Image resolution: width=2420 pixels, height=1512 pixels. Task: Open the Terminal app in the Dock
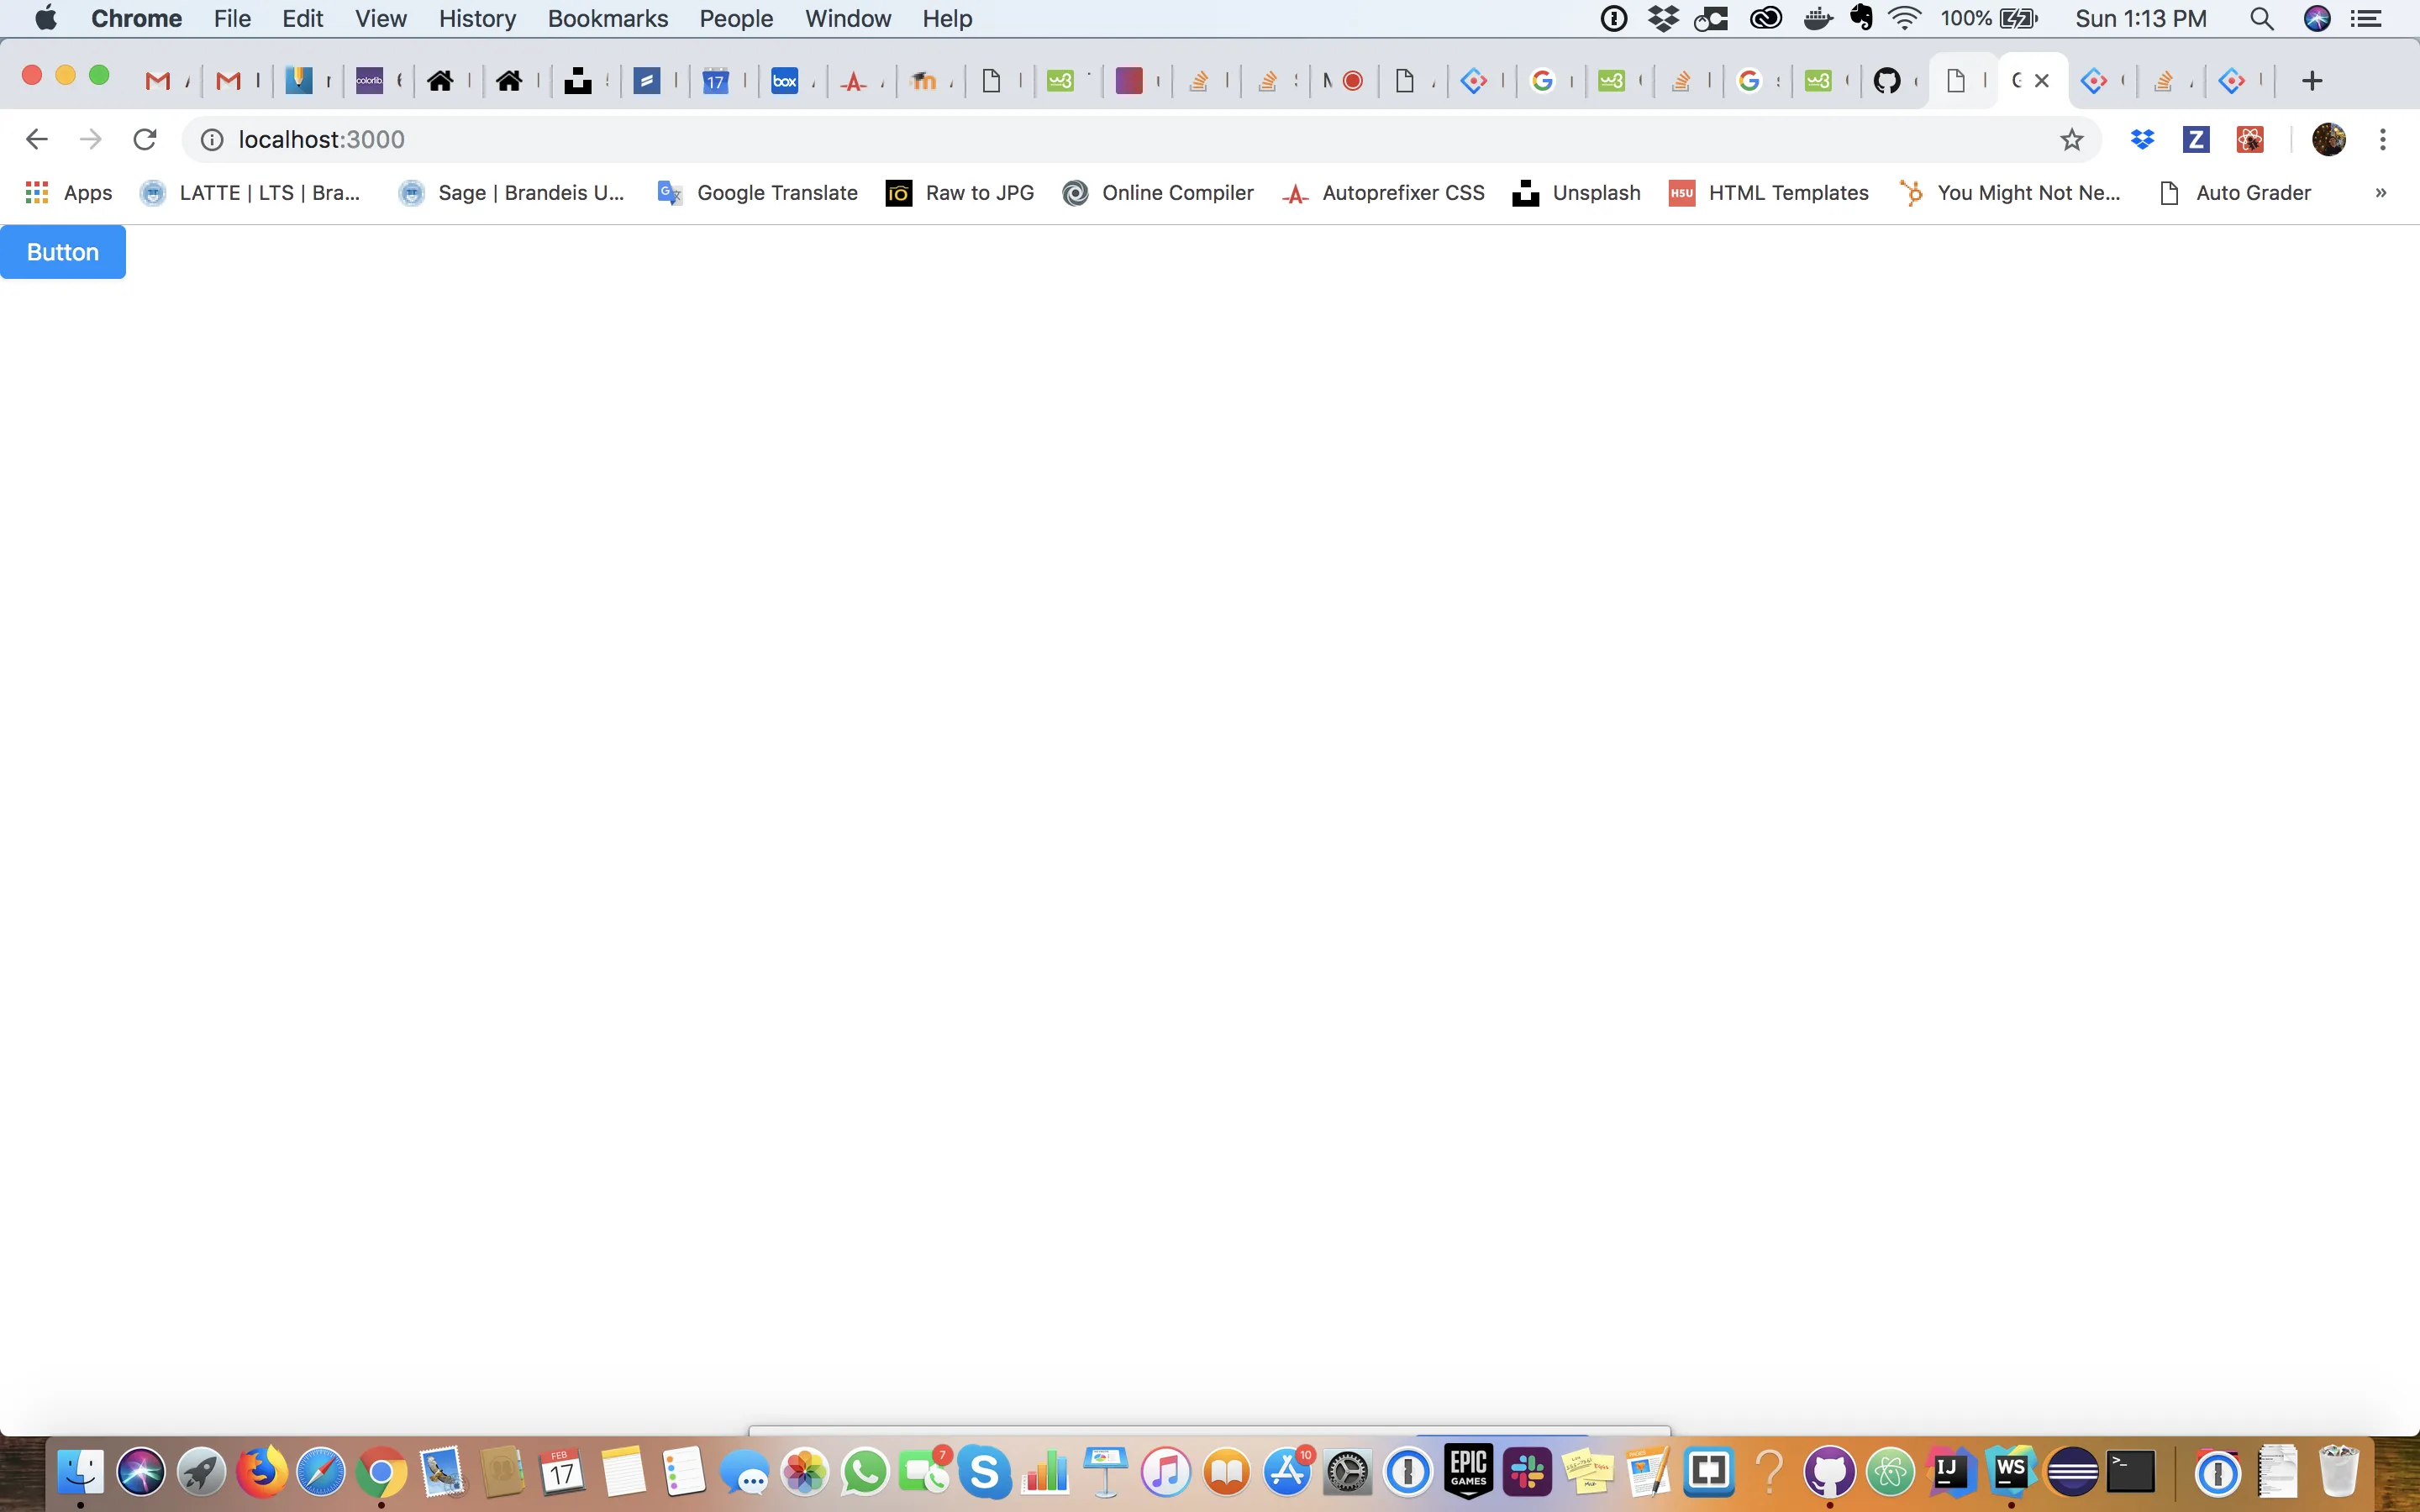2131,1471
